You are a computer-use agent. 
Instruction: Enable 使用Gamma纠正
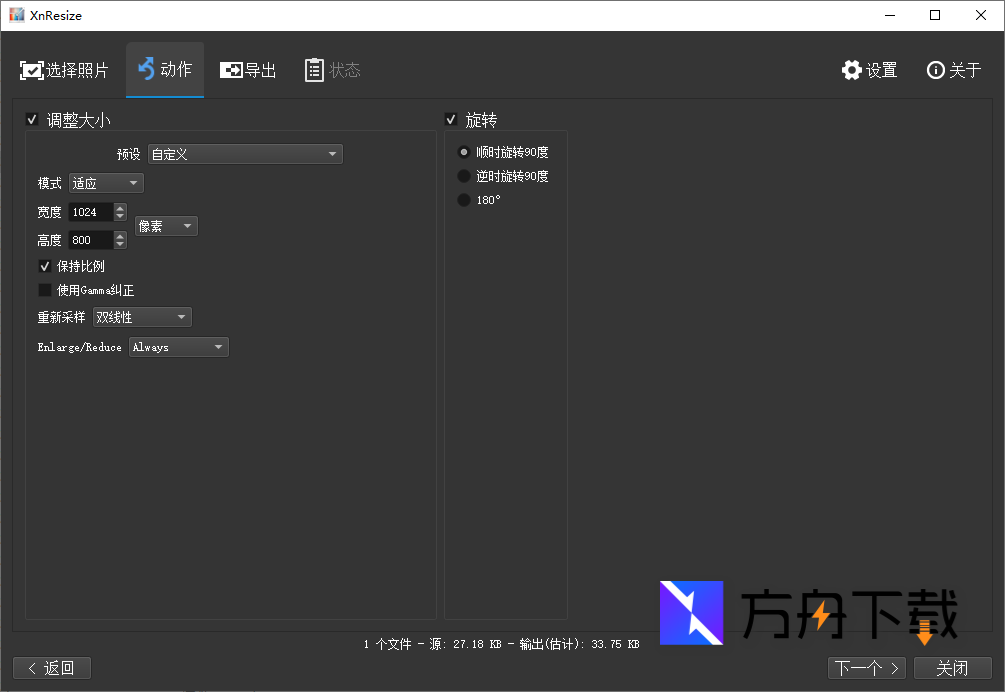(x=45, y=290)
